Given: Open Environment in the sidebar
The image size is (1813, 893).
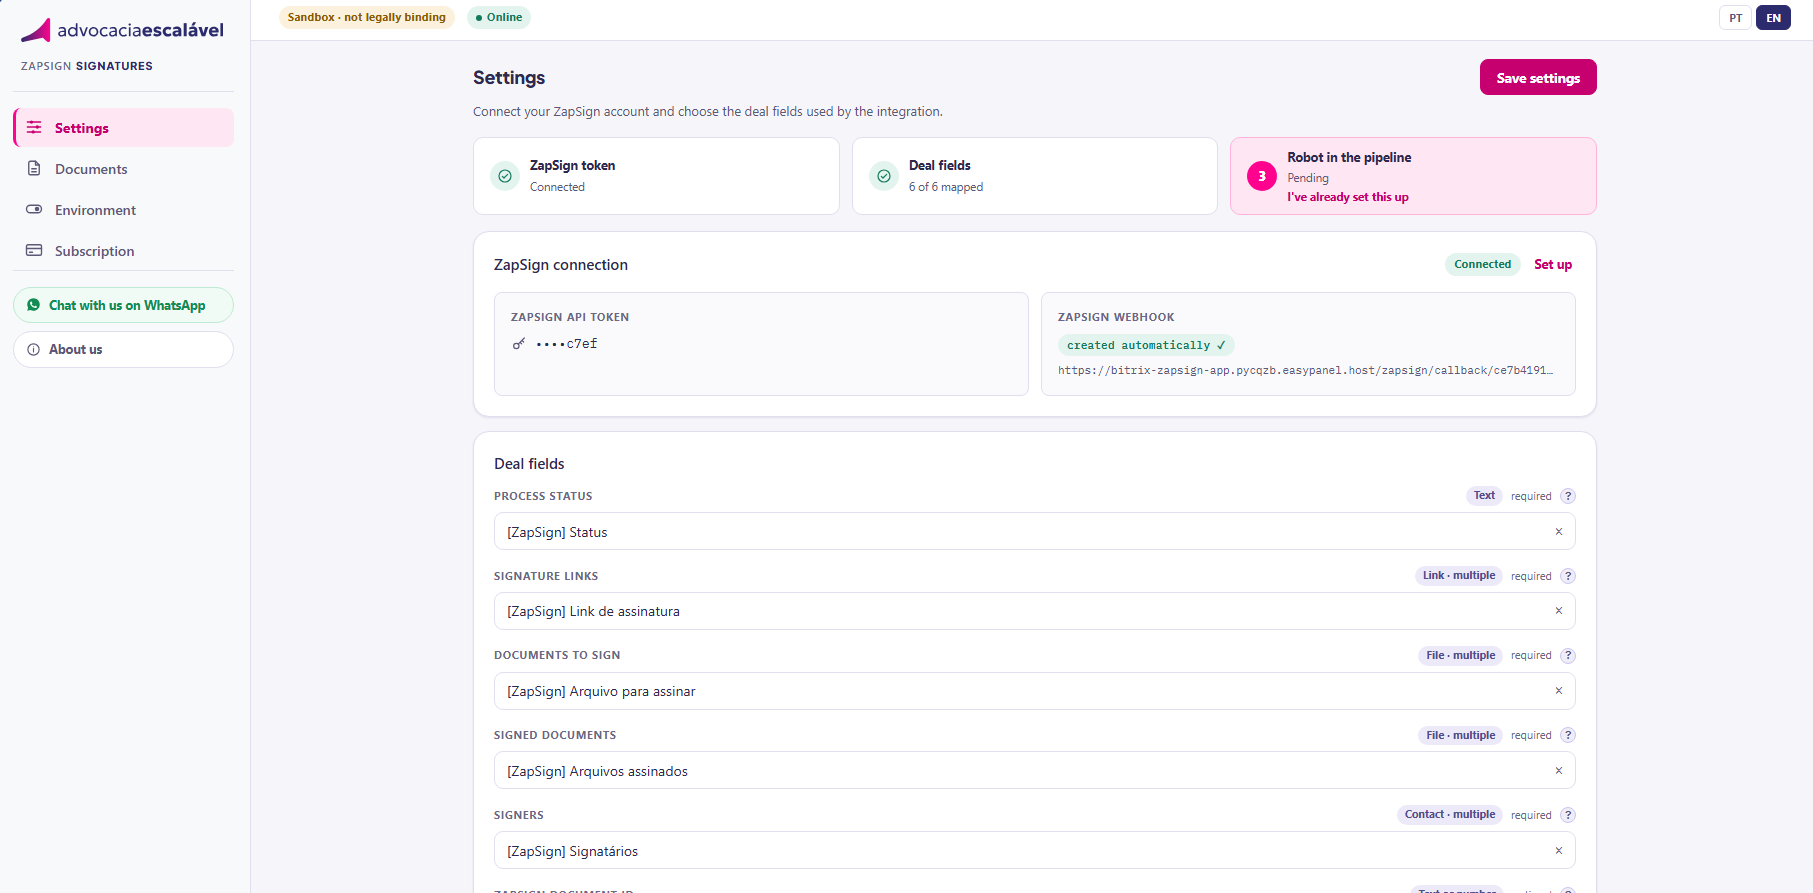Looking at the screenshot, I should click(x=124, y=210).
